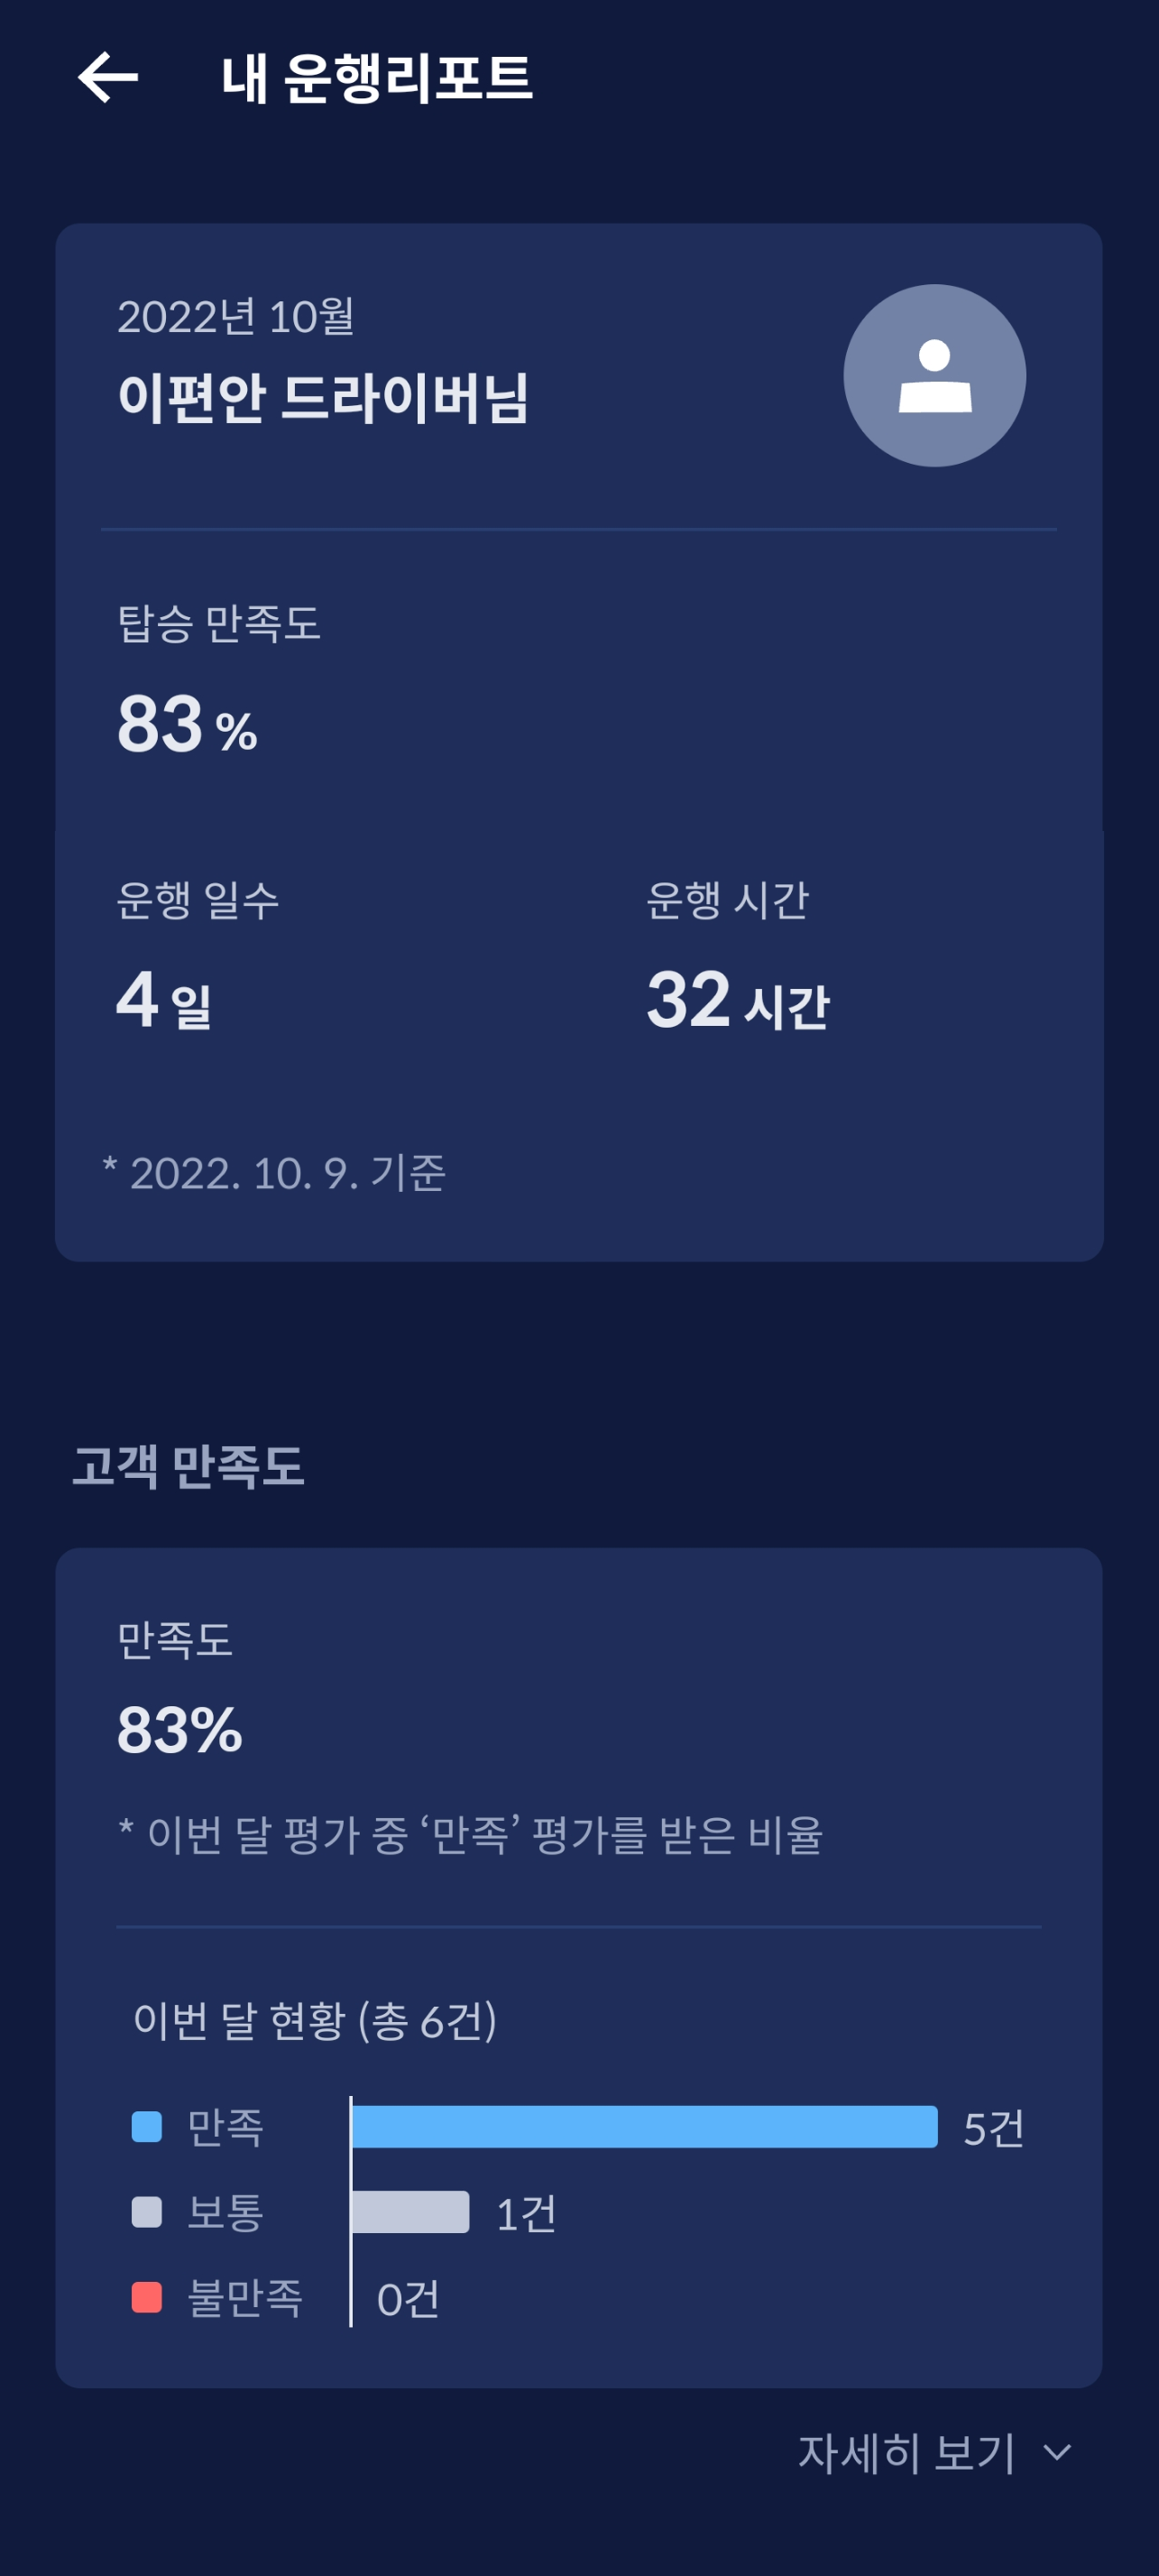
Task: Click the red 불만족 legend swatch
Action: point(147,2296)
